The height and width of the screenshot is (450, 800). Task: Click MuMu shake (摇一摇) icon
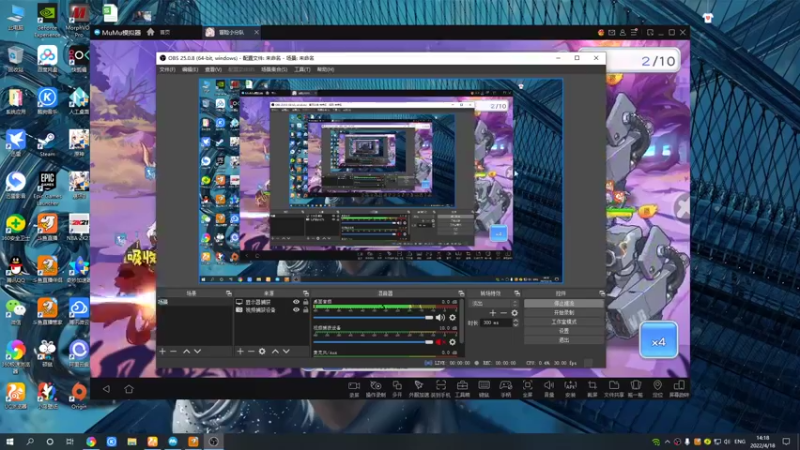tap(636, 386)
